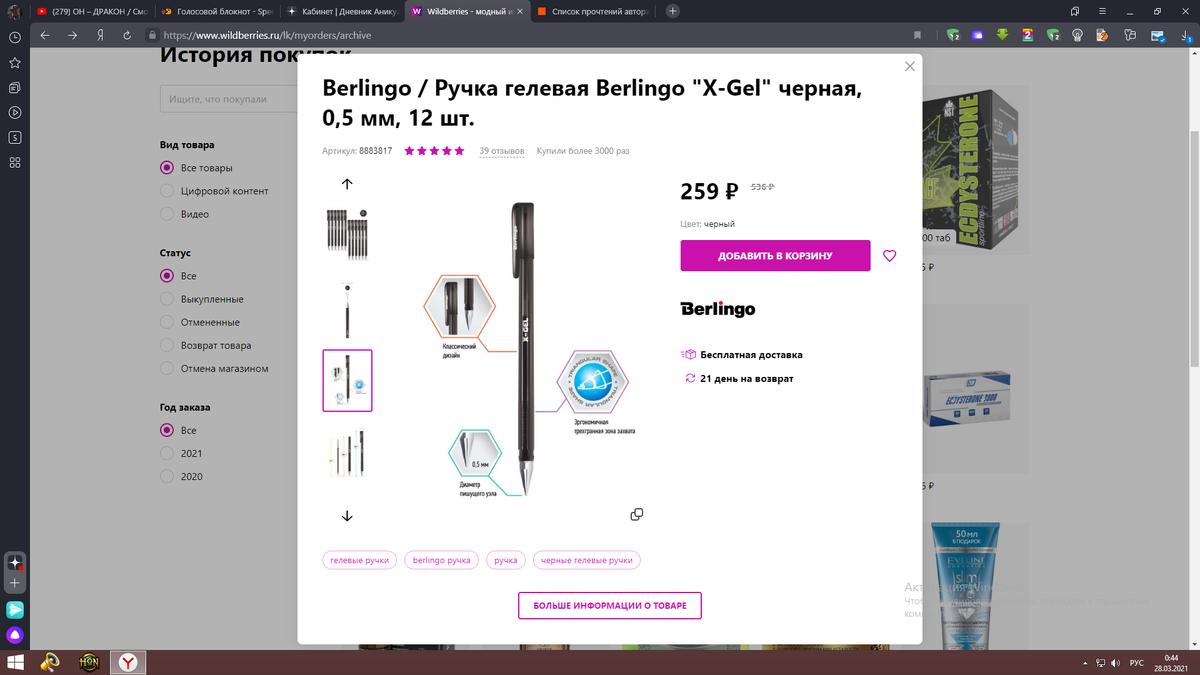
Task: Close the product popup with the X
Action: (x=909, y=67)
